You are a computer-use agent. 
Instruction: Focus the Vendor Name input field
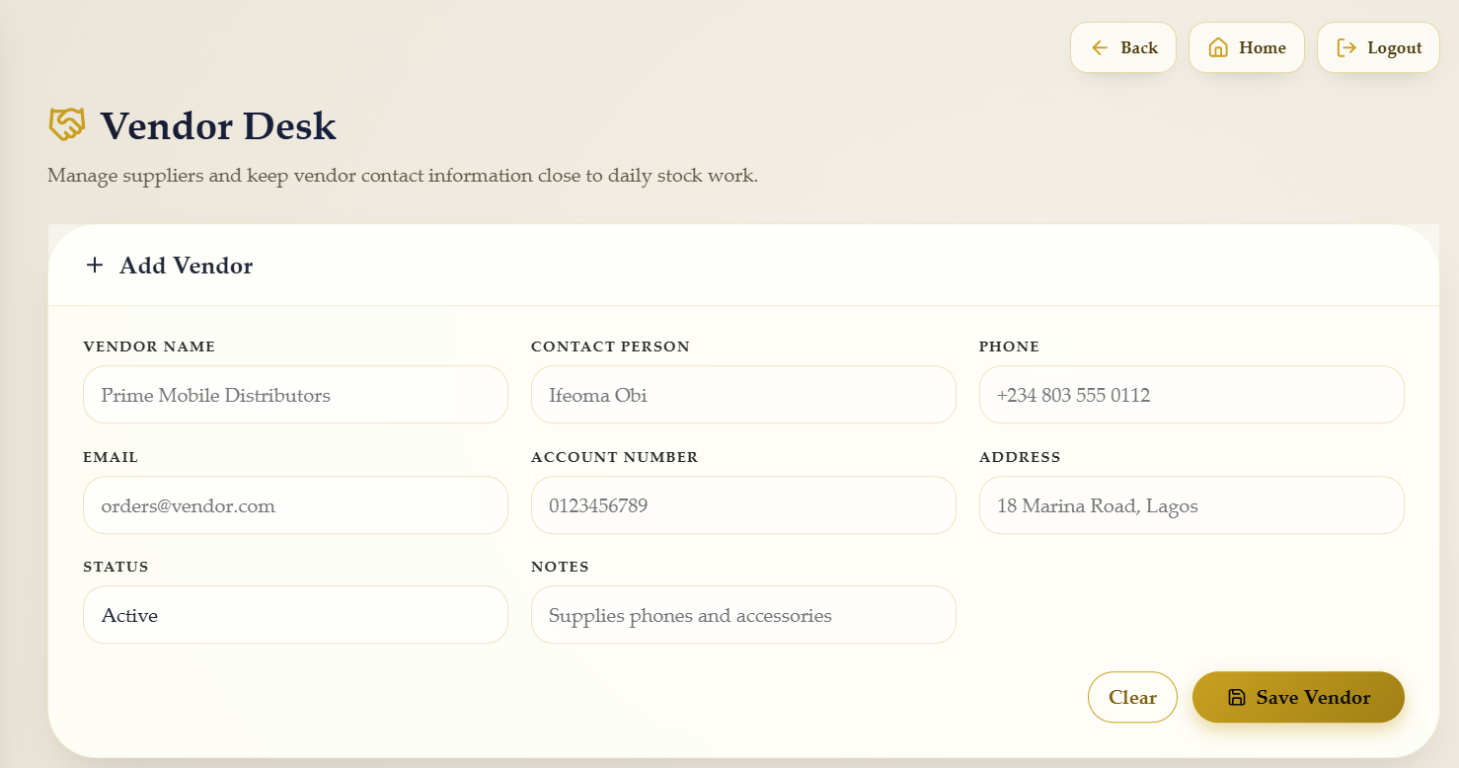tap(295, 395)
